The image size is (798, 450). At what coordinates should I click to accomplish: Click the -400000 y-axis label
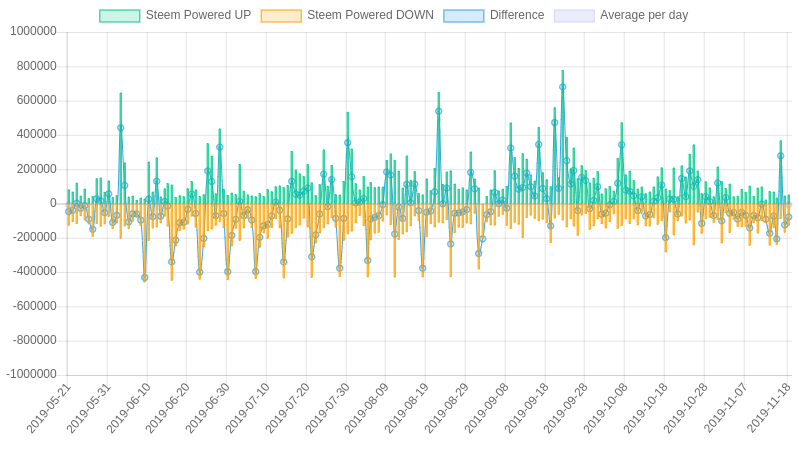[34, 272]
